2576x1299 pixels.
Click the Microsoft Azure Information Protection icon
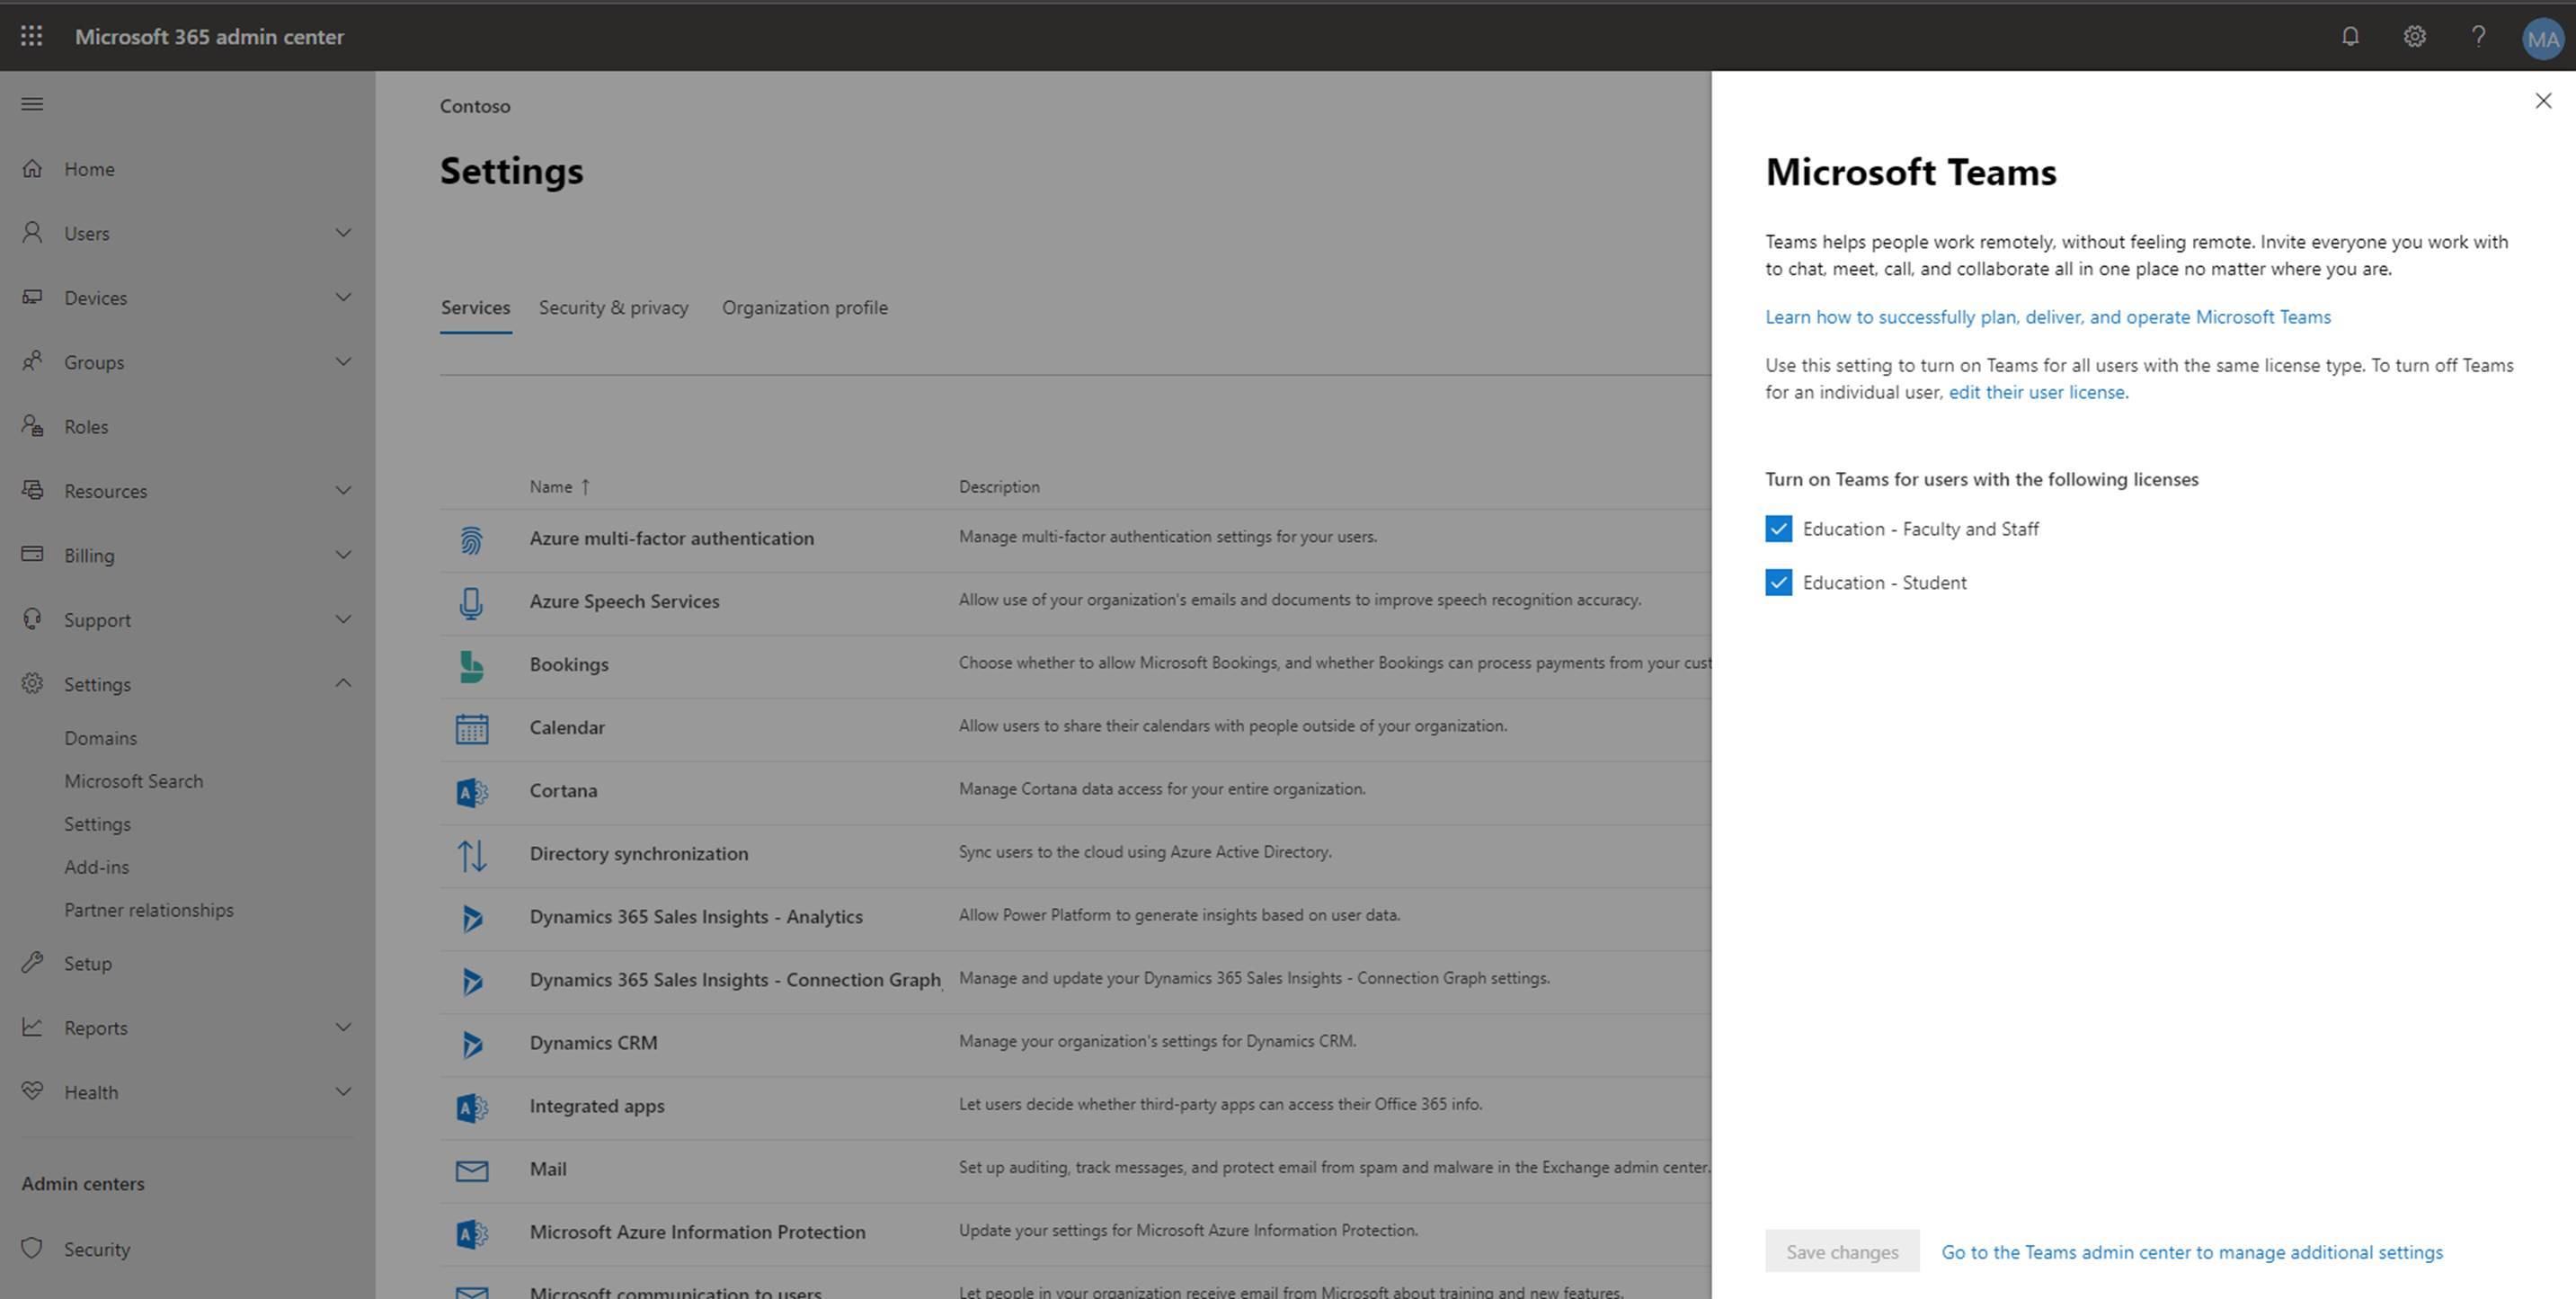pyautogui.click(x=472, y=1230)
